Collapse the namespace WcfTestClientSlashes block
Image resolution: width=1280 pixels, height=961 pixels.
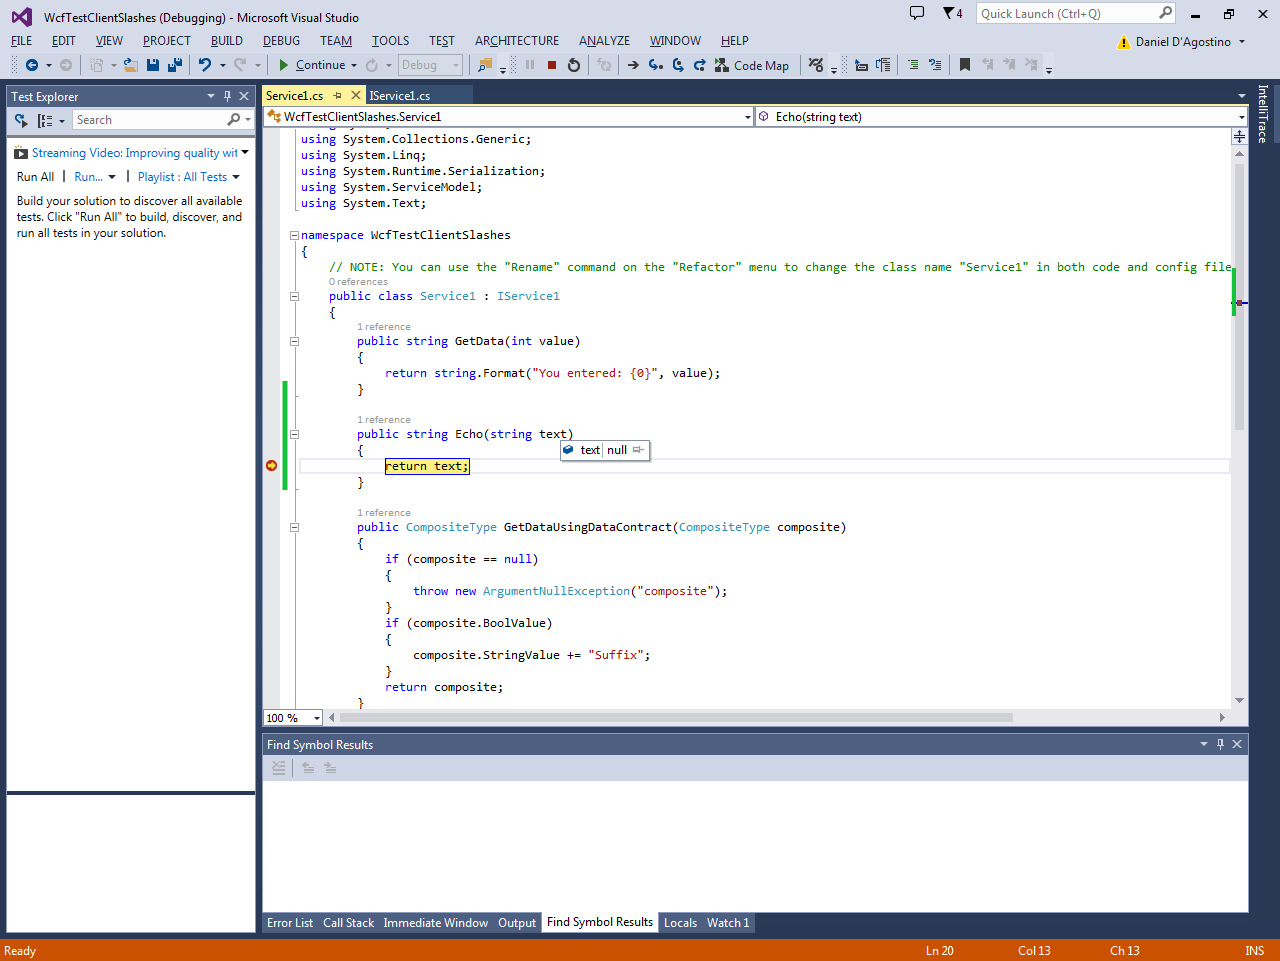[x=294, y=235]
